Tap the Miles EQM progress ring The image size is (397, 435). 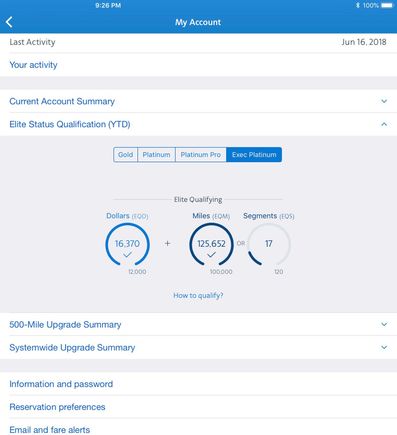pos(211,245)
